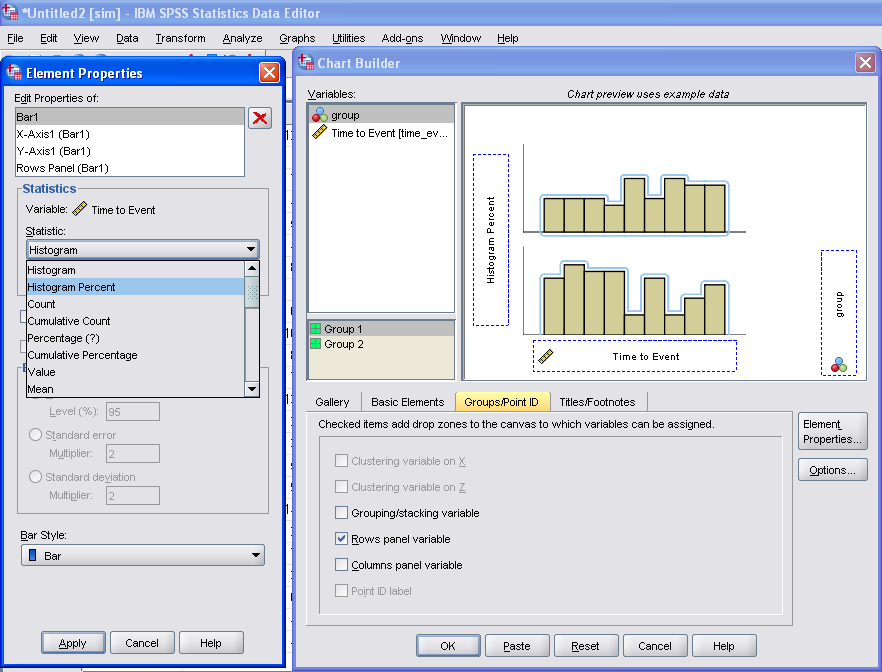
Task: Select Y-Axis1 (Bar1) in properties list
Action: 53,151
